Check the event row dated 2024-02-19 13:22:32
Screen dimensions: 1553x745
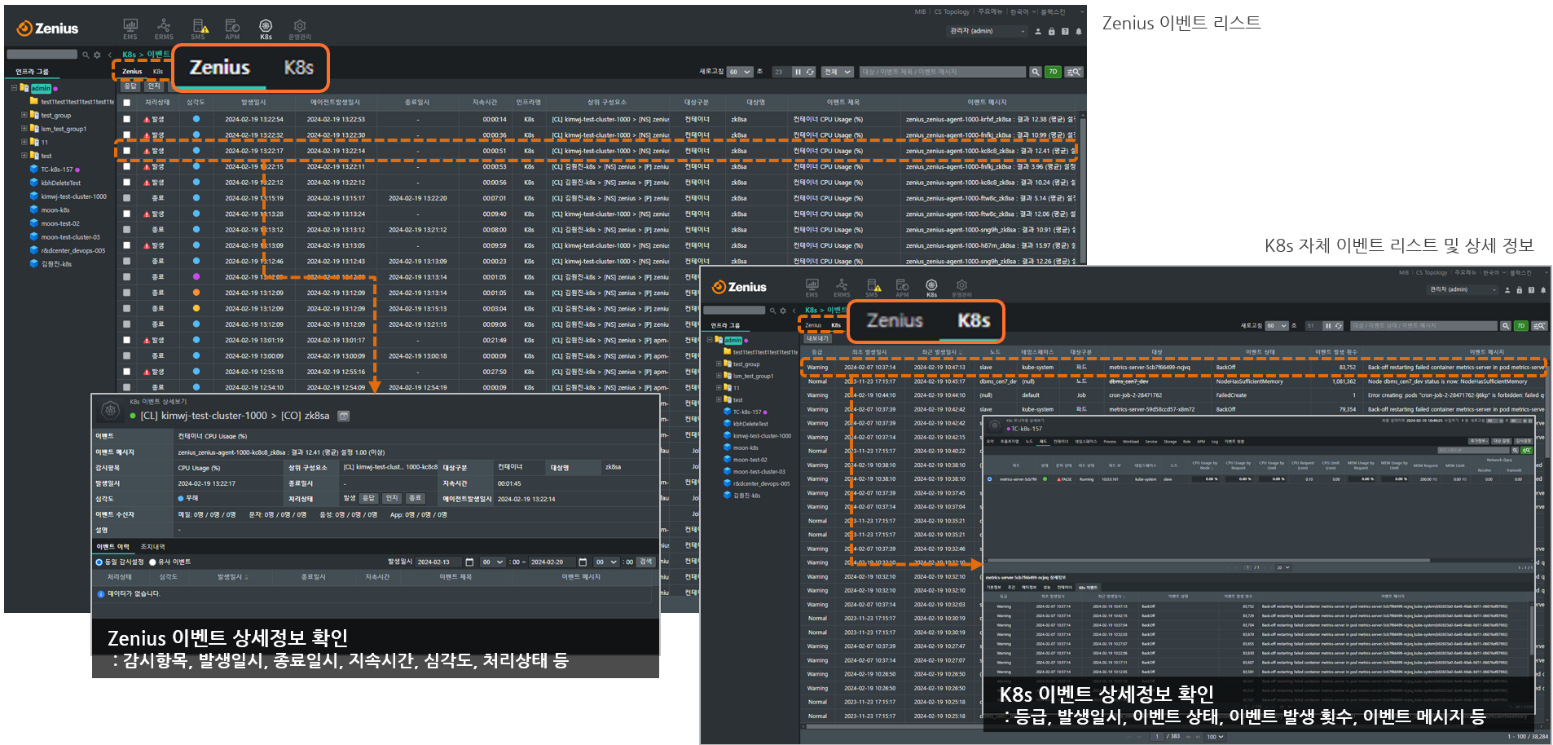click(x=127, y=134)
